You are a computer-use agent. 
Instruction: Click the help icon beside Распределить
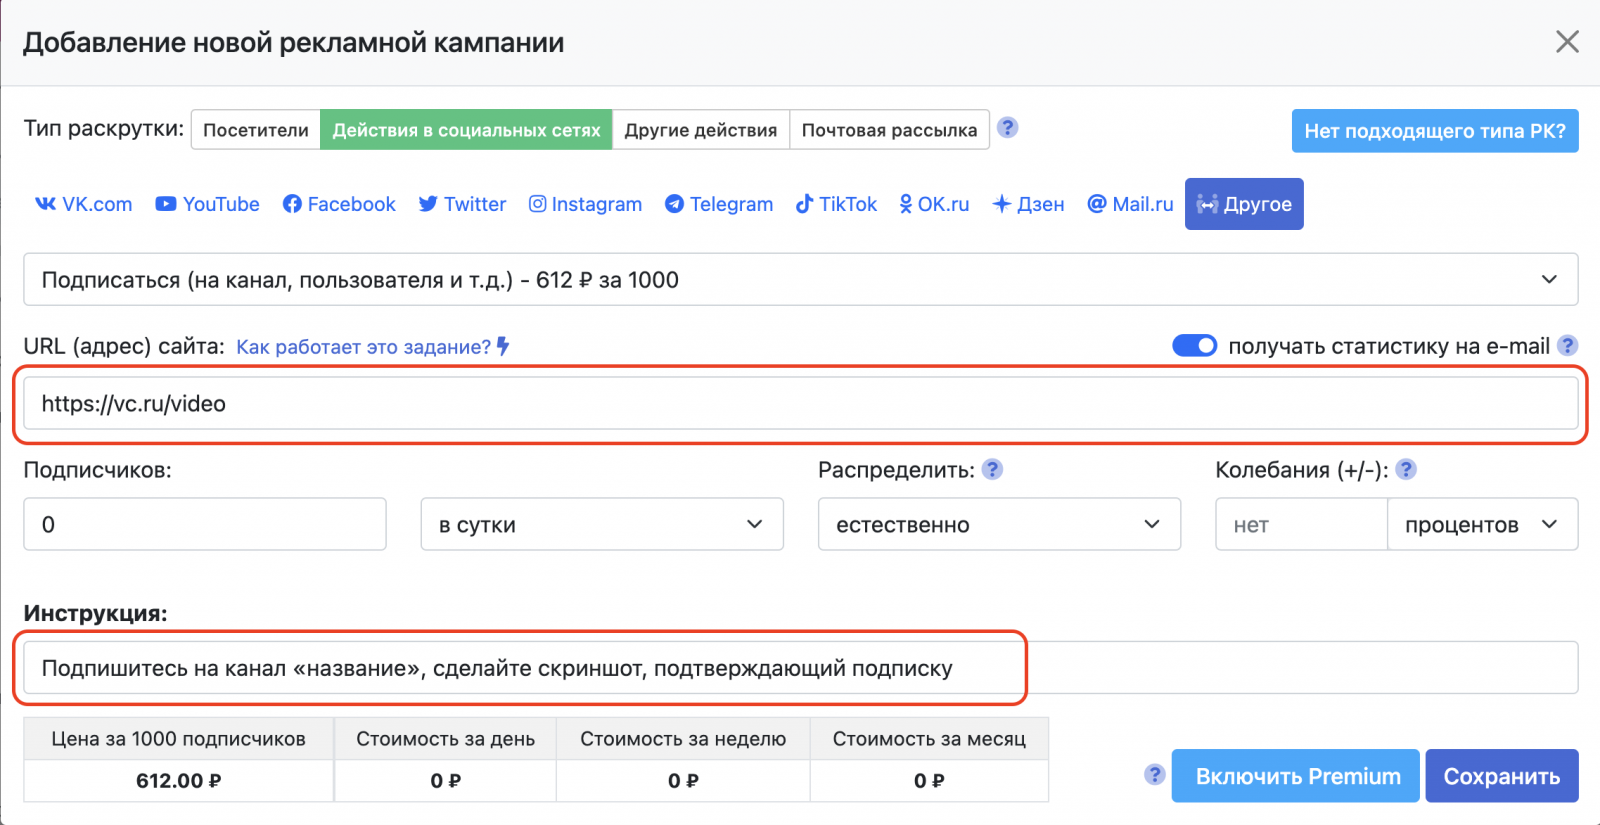(992, 469)
